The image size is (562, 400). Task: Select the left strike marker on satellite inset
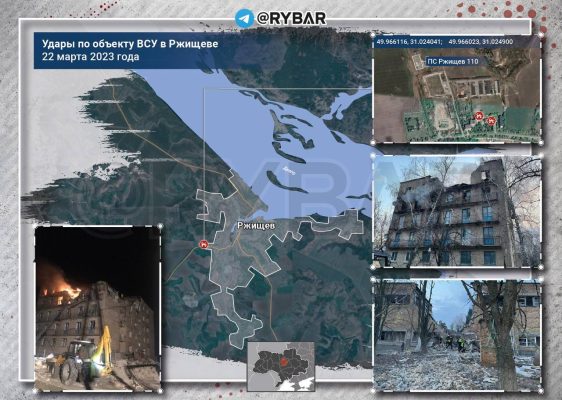coord(479,116)
